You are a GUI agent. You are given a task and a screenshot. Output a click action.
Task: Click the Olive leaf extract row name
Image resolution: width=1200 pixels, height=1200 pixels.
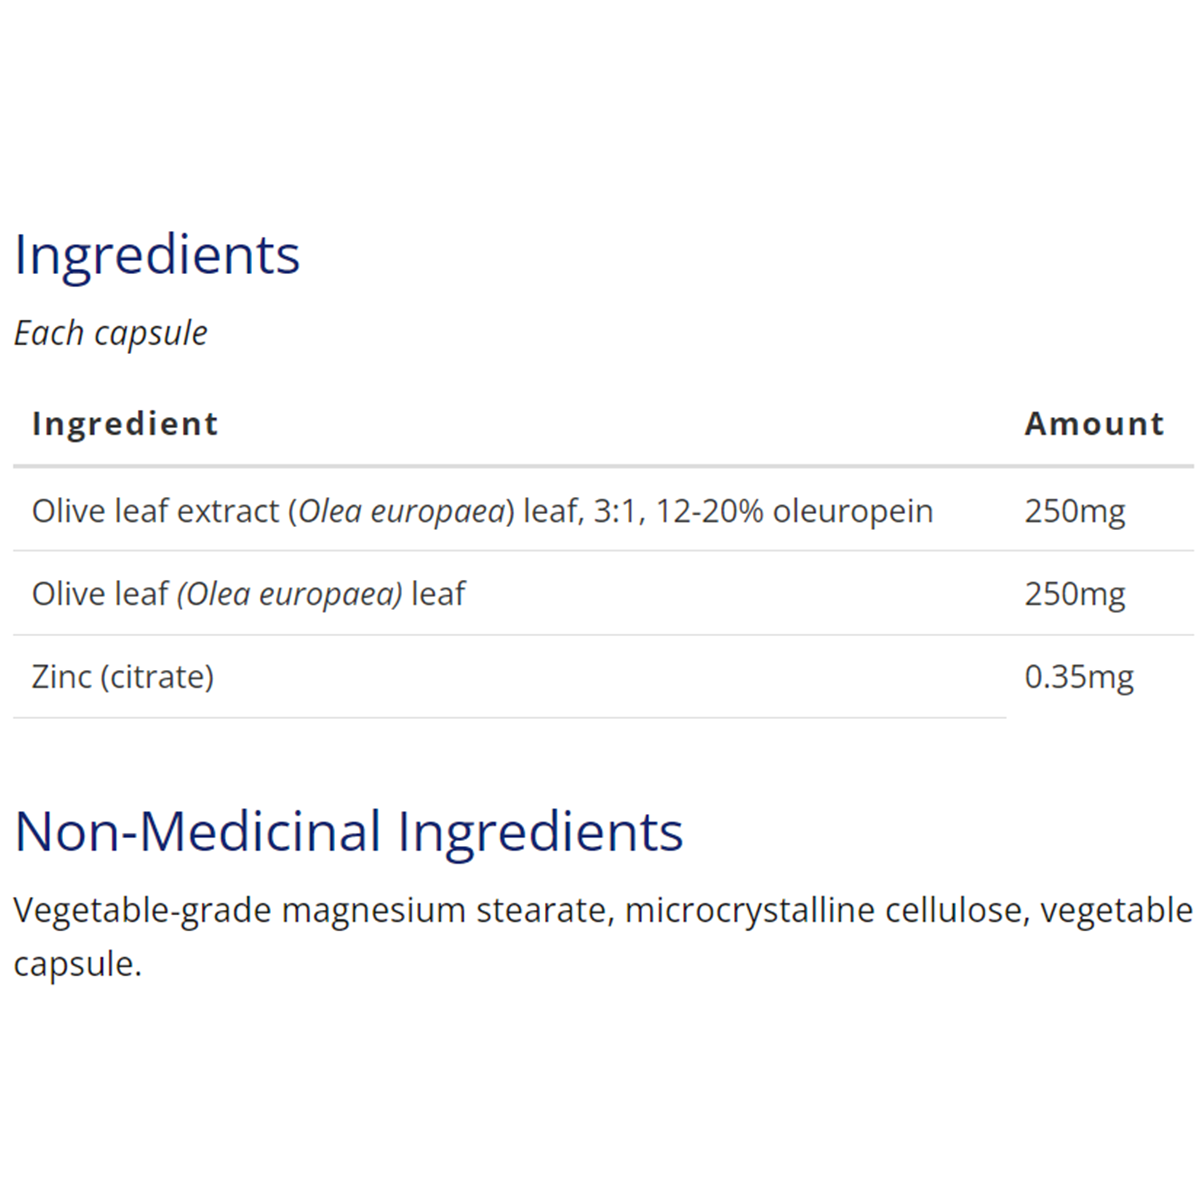(155, 511)
